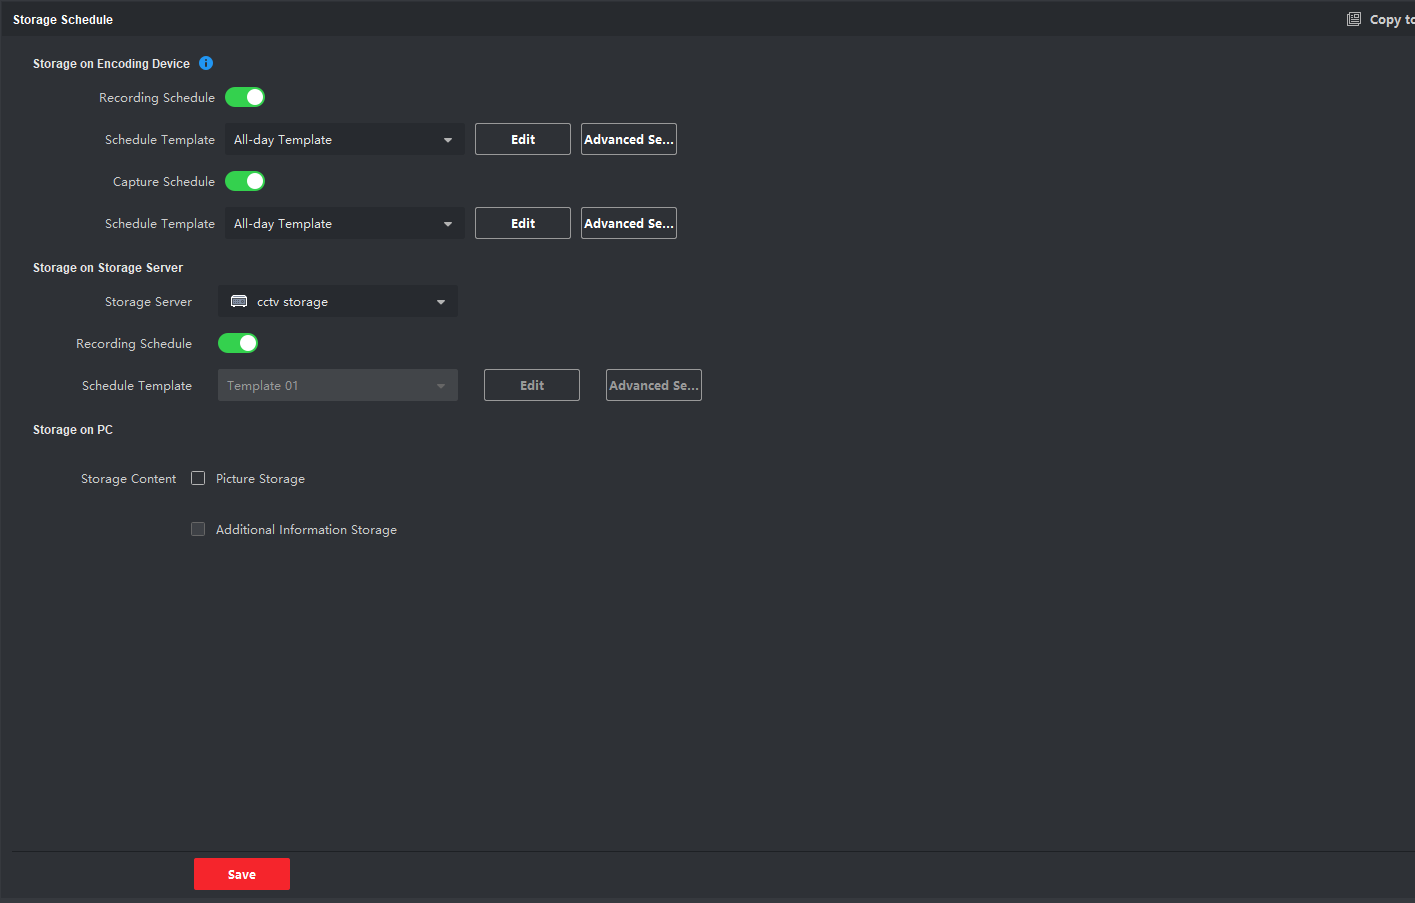Viewport: 1415px width, 903px height.
Task: Click Edit beside Template 01
Action: coord(532,385)
